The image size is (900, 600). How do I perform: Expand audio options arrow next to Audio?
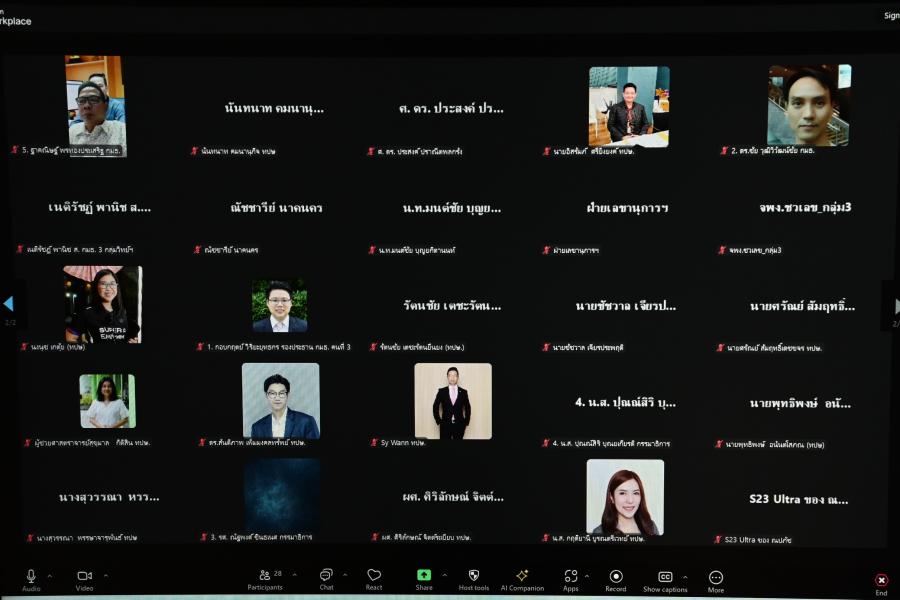[50, 575]
